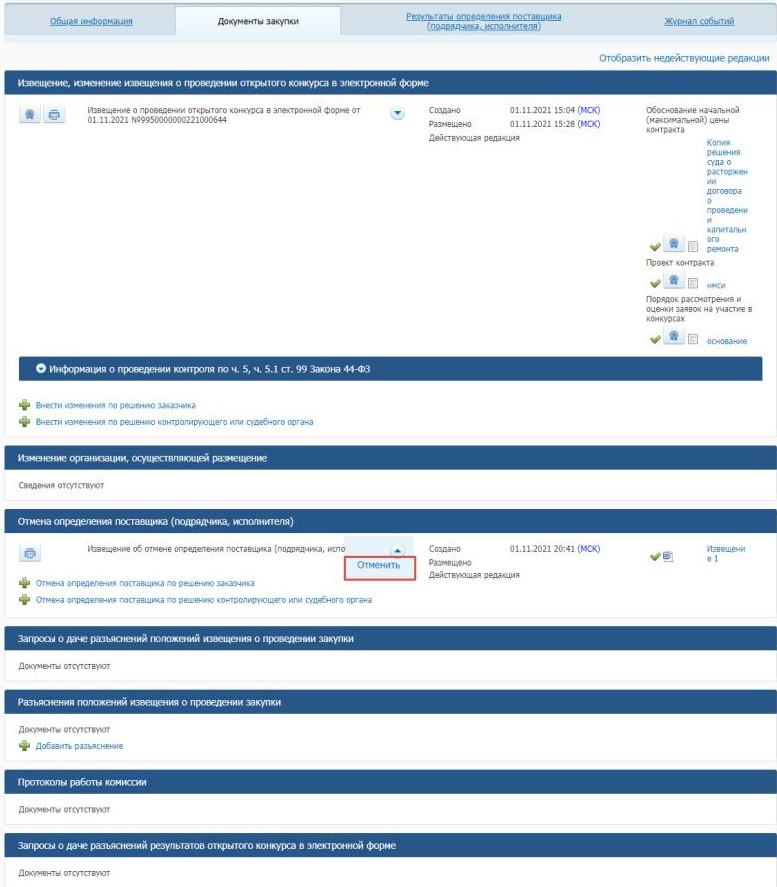Click Отмена определения поставщика section header

tap(390, 521)
